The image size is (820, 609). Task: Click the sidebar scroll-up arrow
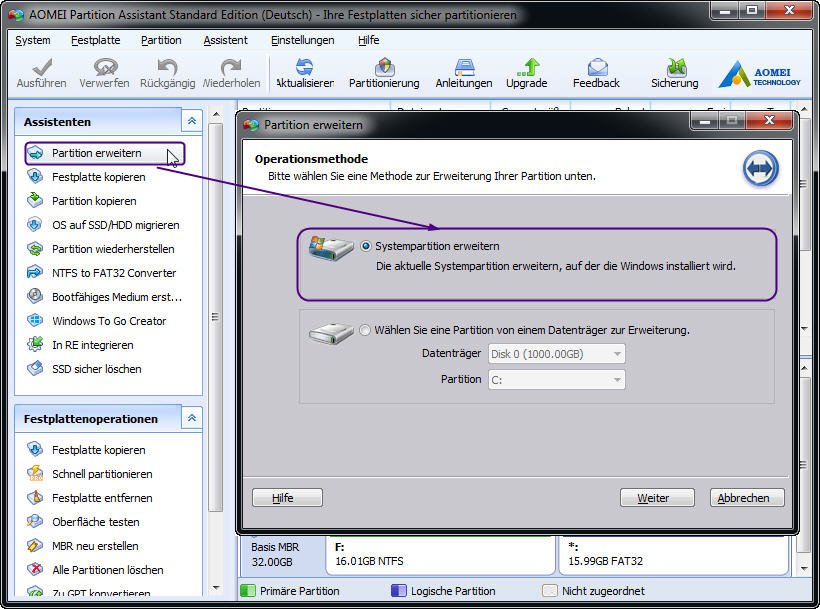(217, 114)
